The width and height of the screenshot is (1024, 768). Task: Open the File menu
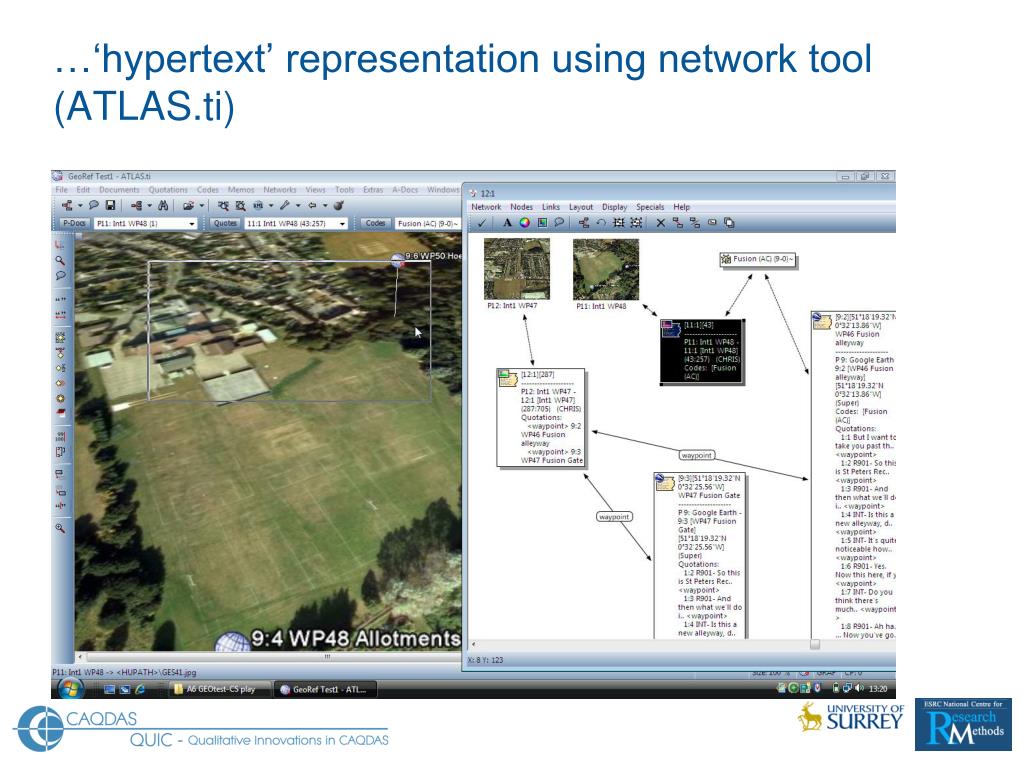tap(61, 189)
